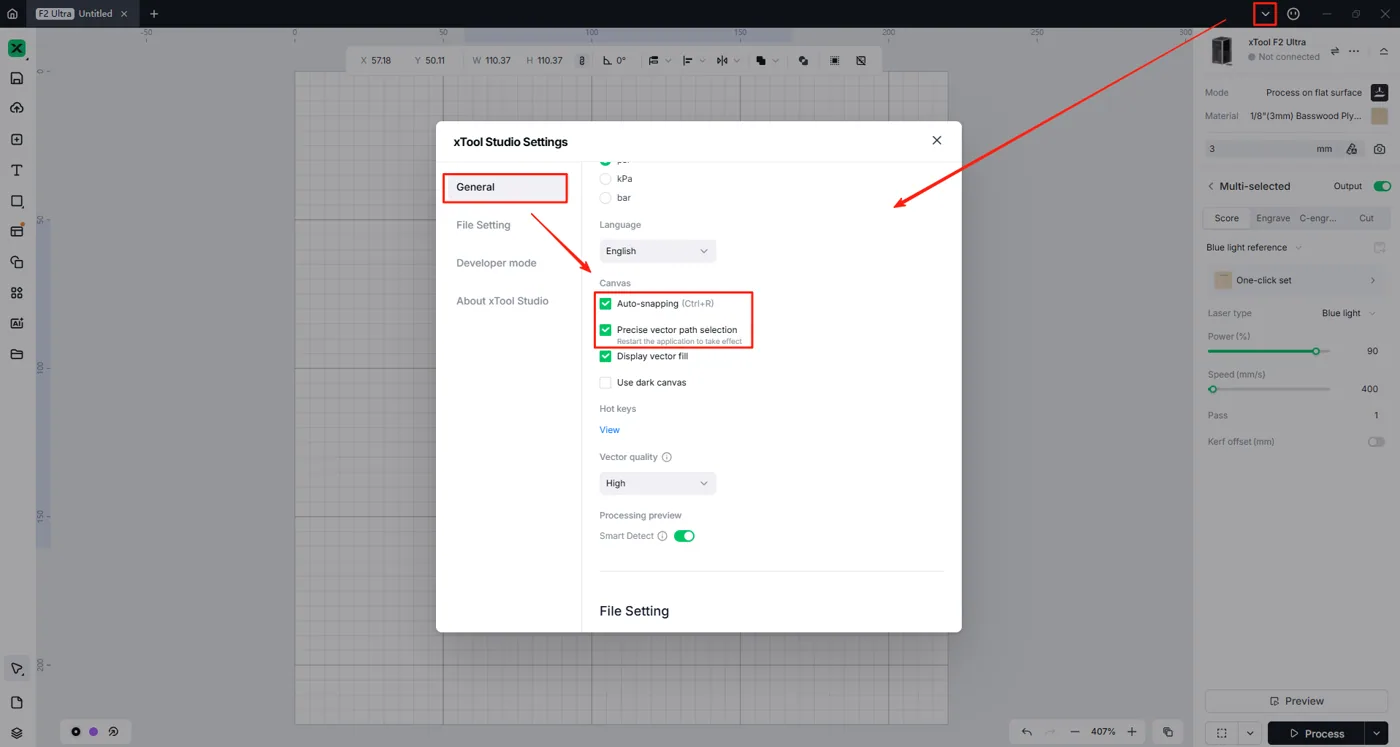The image size is (1400, 747).
Task: Select the Text tool in left sidebar
Action: 17,171
